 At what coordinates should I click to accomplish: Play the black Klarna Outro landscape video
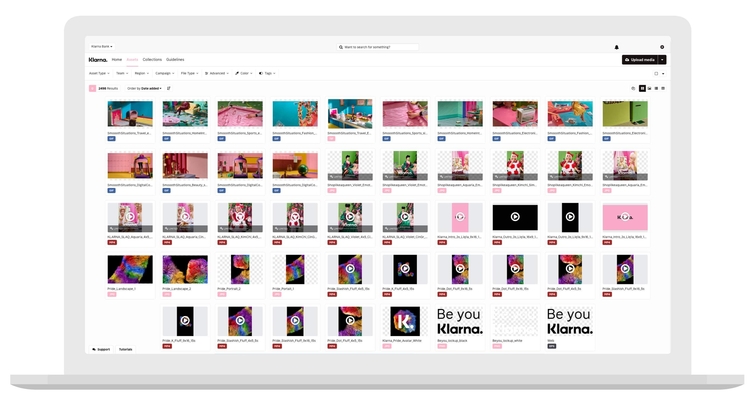point(515,217)
